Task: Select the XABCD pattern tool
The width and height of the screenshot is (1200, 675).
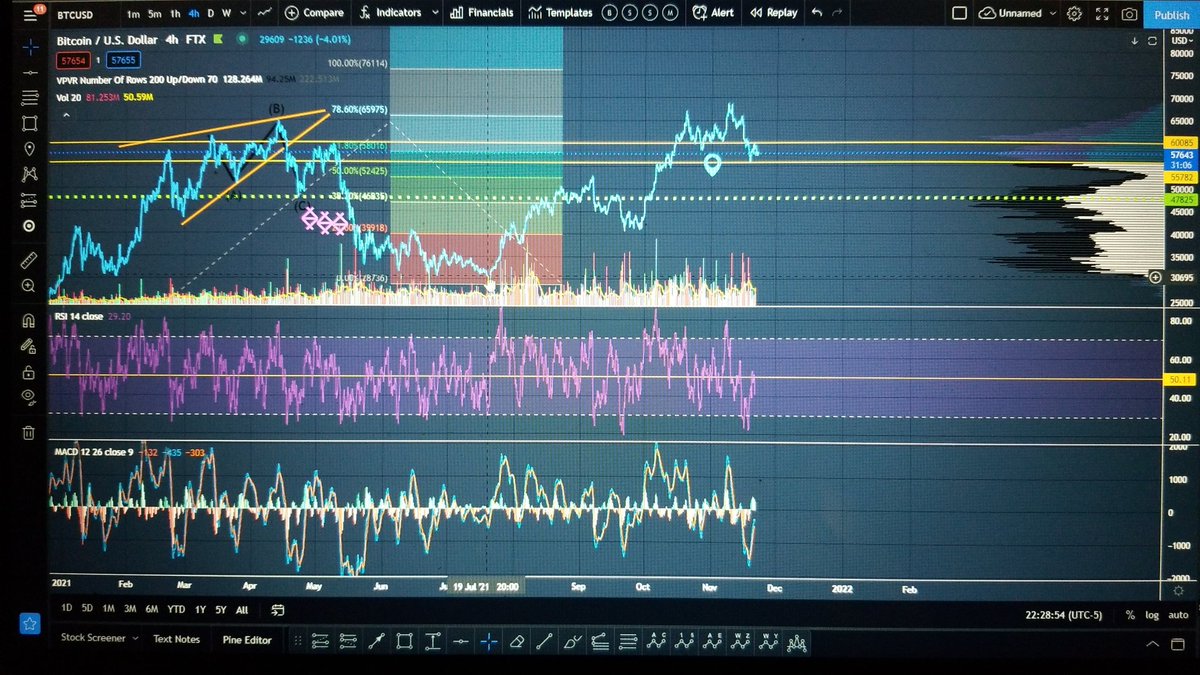Action: [29, 175]
